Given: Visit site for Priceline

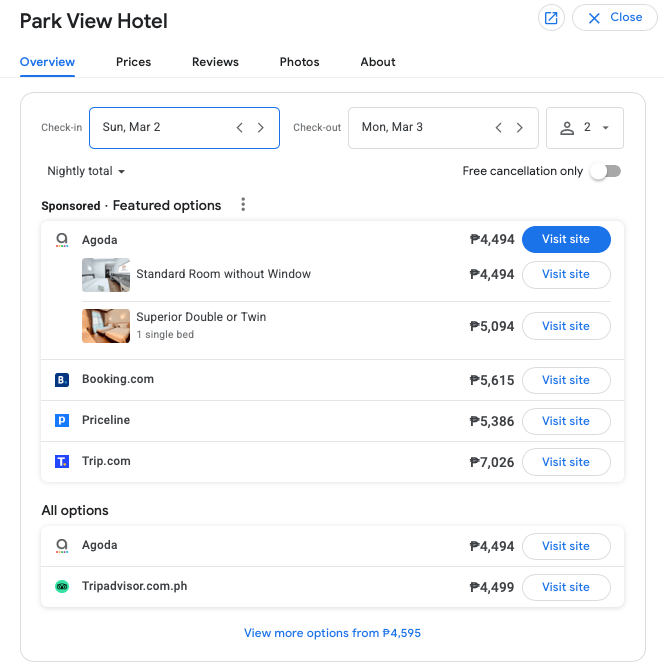Looking at the screenshot, I should 566,421.
